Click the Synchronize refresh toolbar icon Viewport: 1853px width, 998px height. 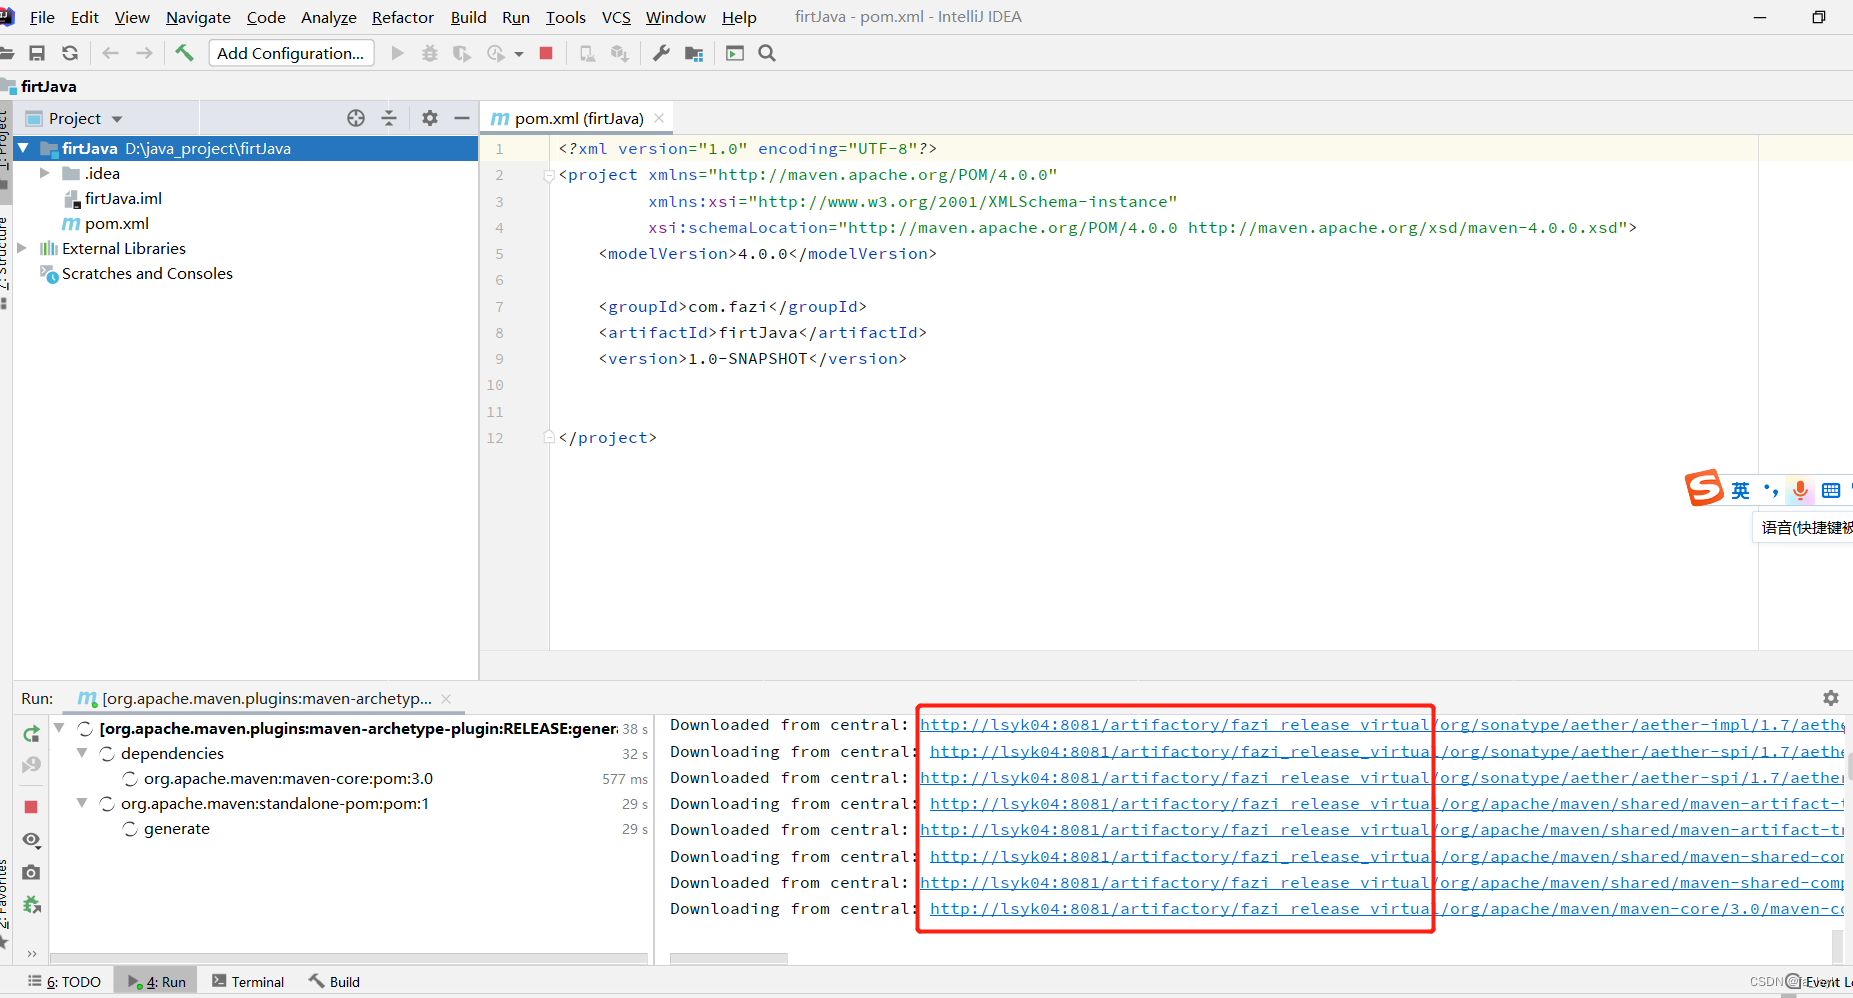70,53
